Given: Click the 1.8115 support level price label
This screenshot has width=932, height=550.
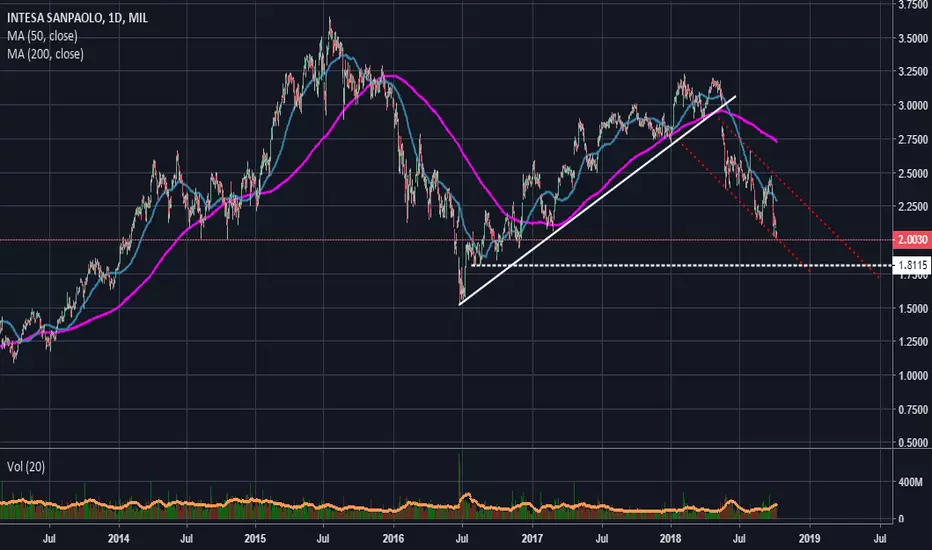Looking at the screenshot, I should (x=912, y=265).
